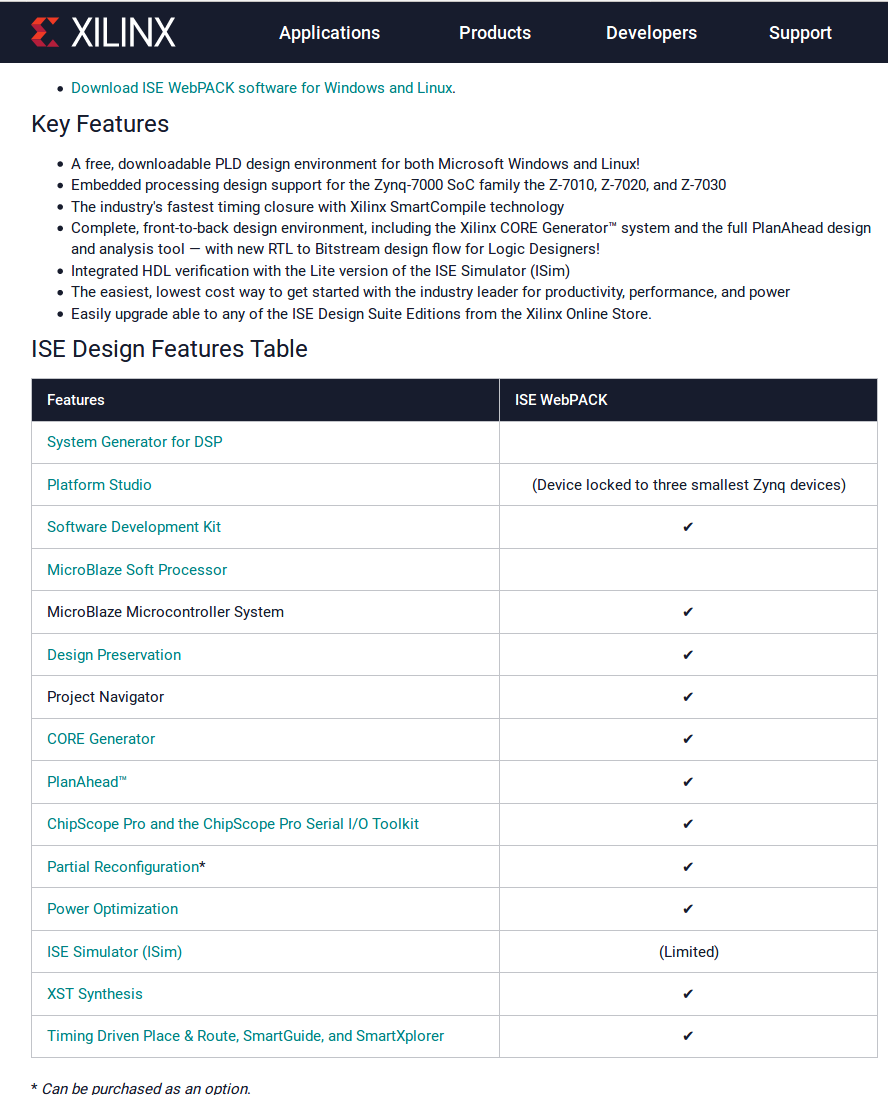888x1095 pixels.
Task: Click the Software Development Kit link
Action: click(133, 527)
